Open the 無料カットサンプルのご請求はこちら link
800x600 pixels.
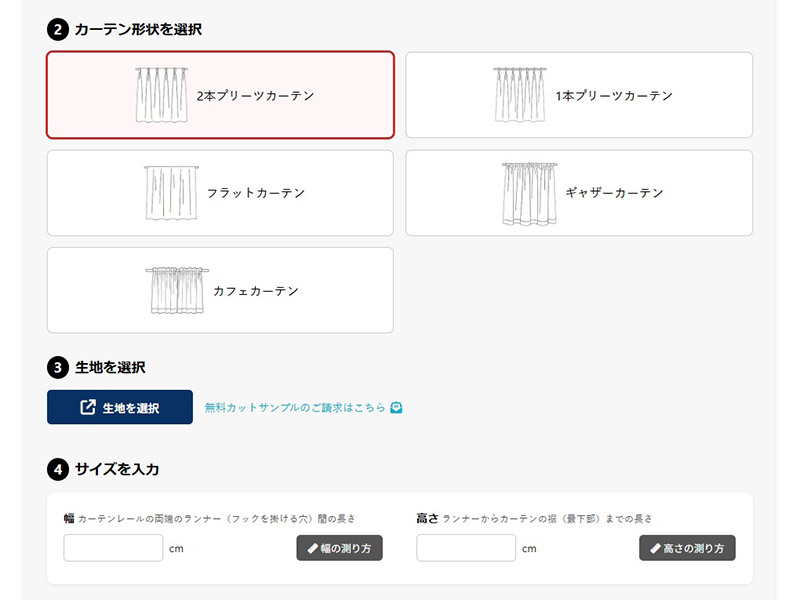pos(294,408)
